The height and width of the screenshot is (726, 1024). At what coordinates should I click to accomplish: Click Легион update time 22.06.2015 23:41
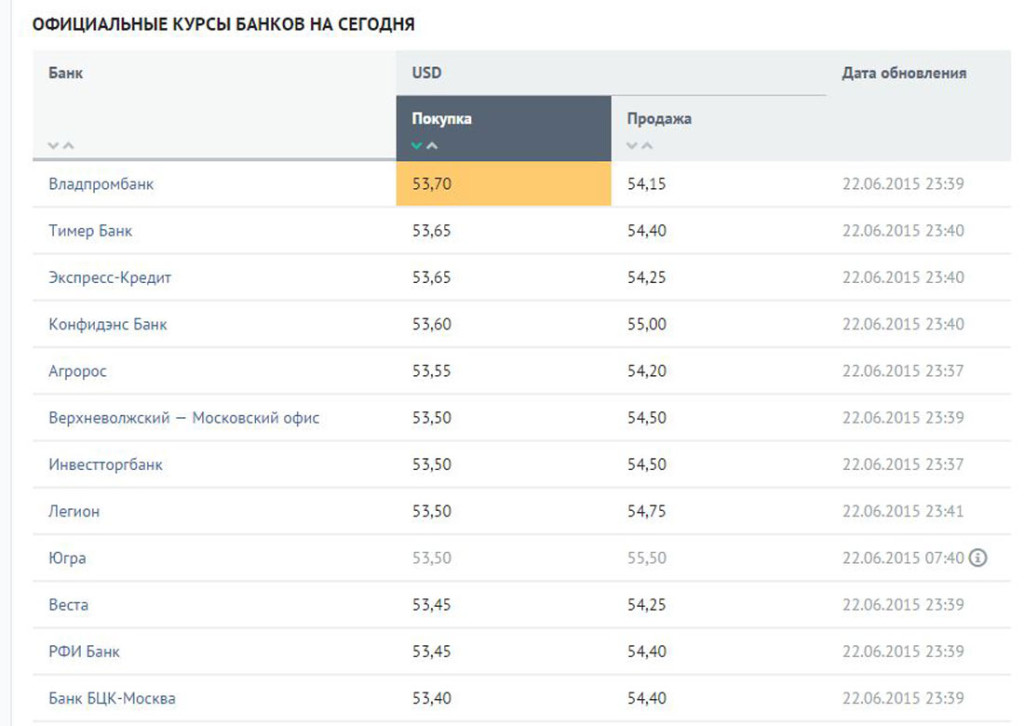point(903,511)
